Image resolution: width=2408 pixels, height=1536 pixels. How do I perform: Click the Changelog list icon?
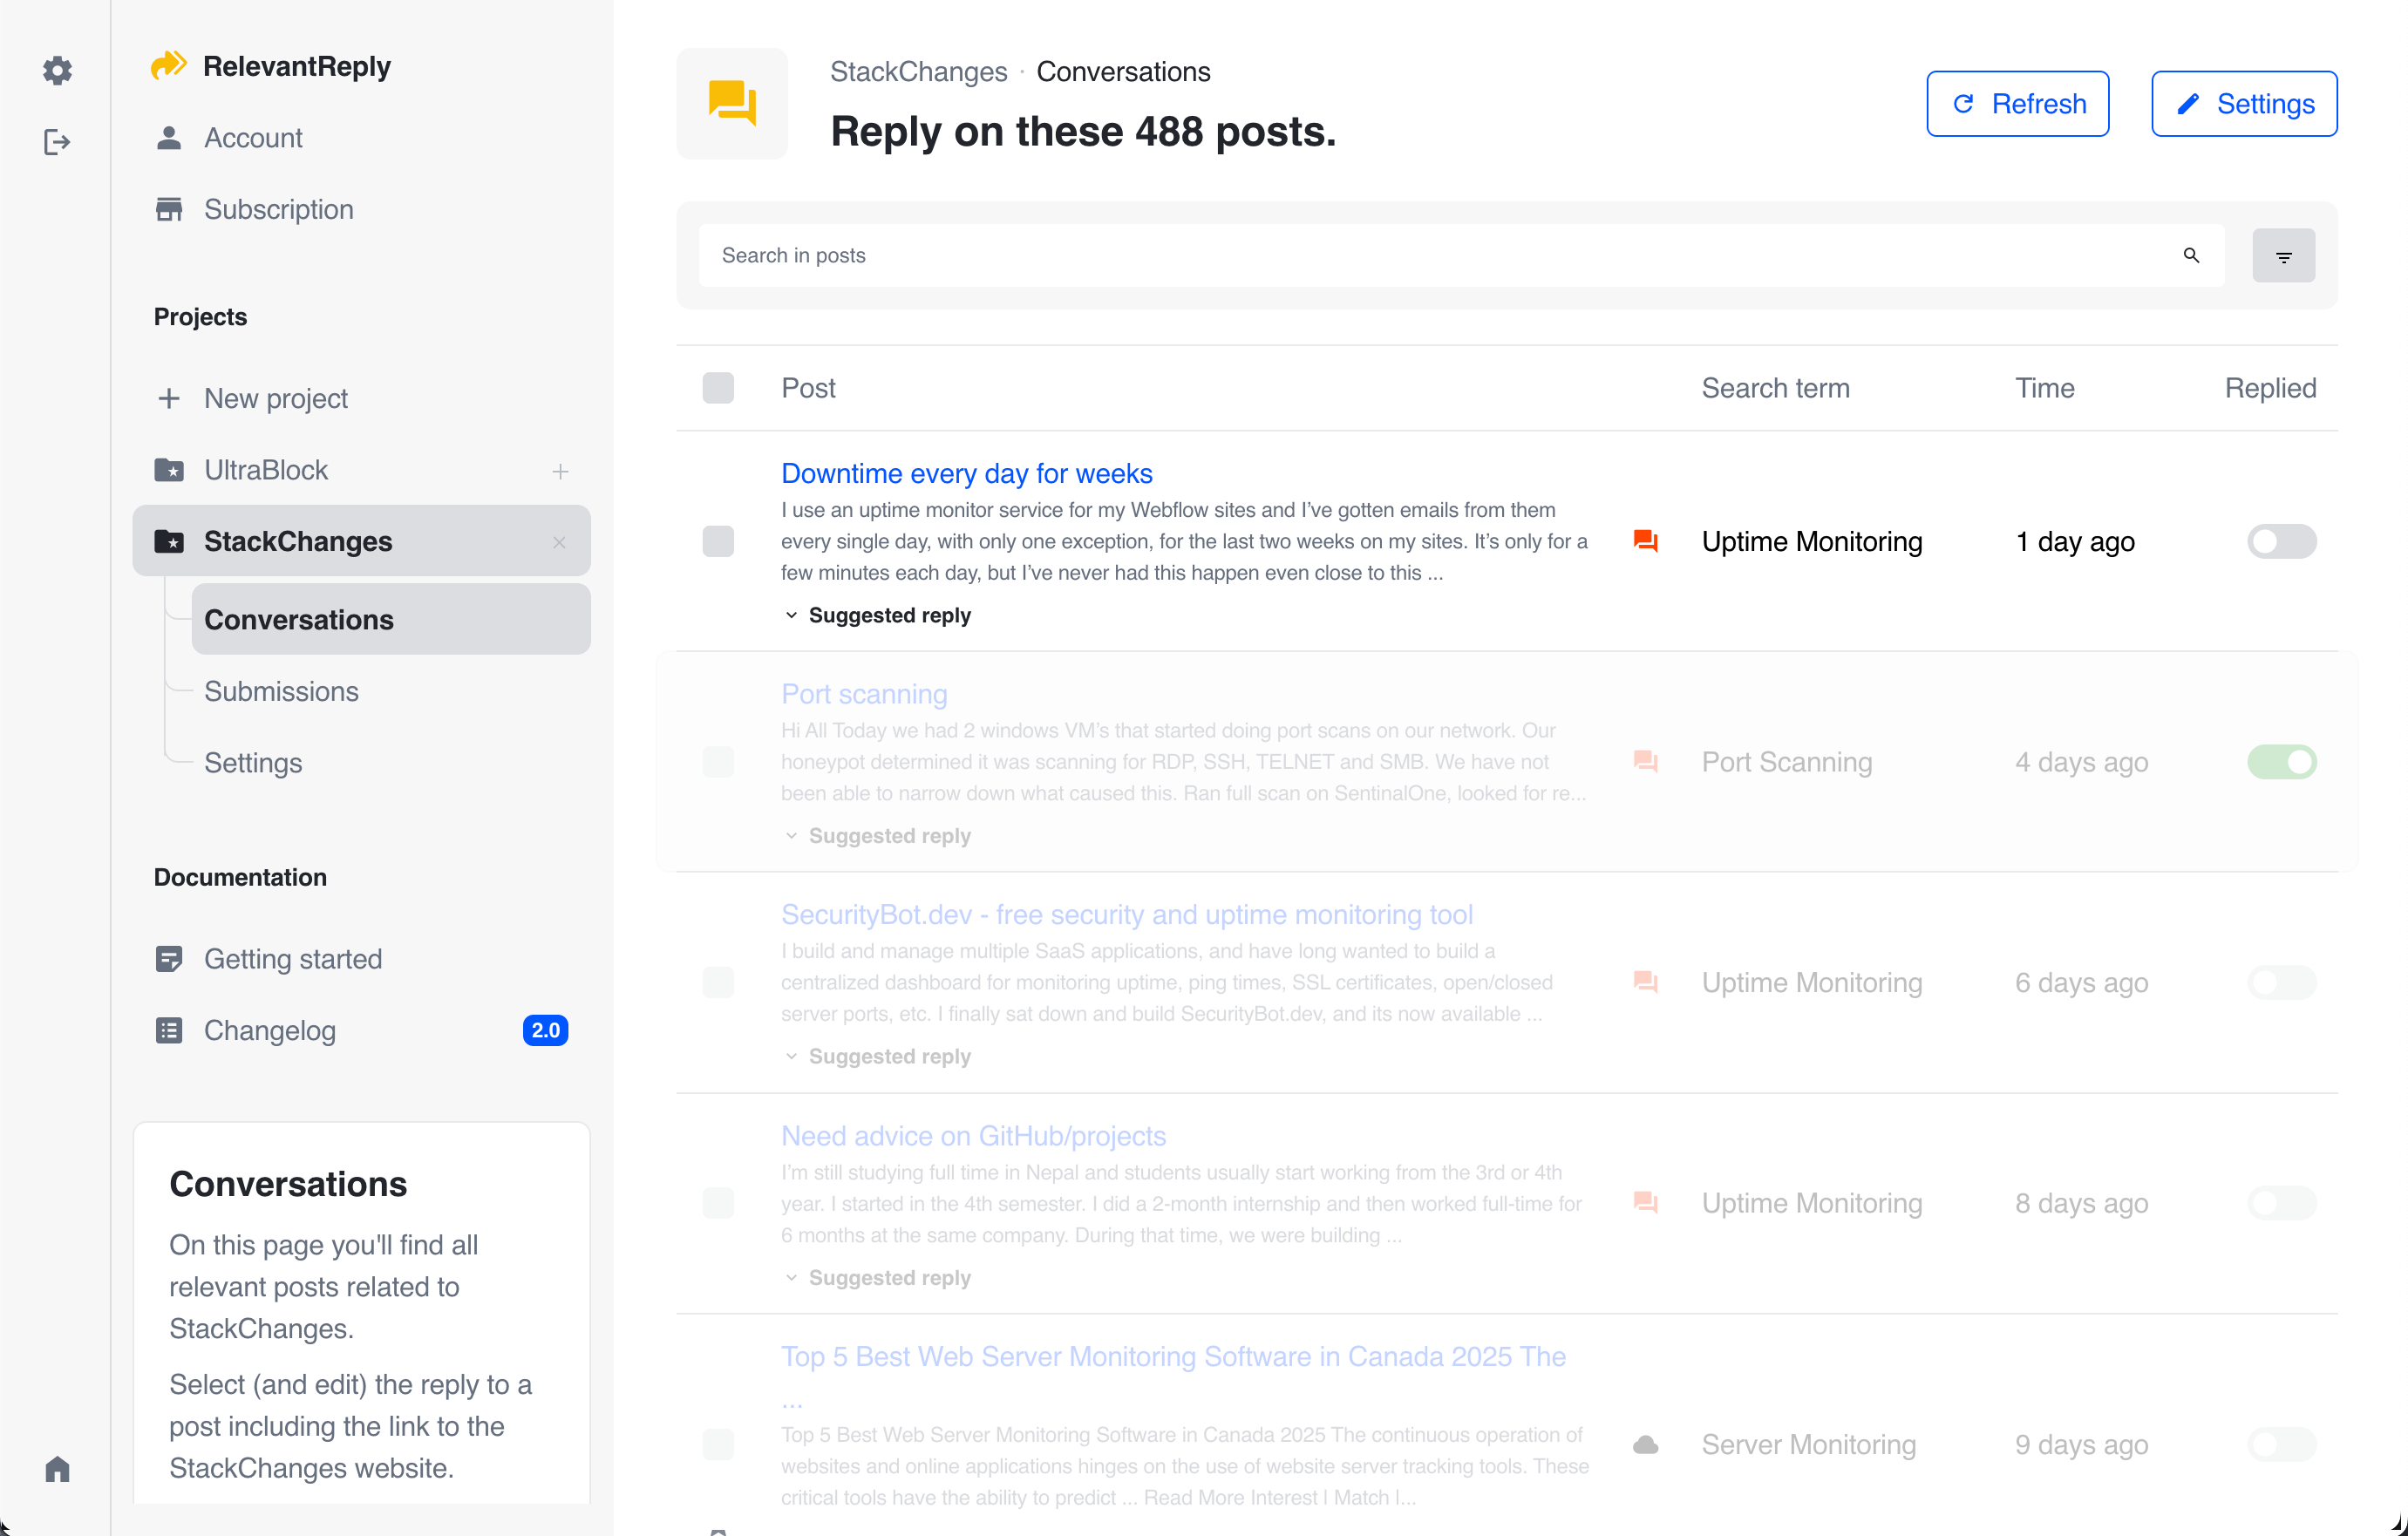pyautogui.click(x=169, y=1030)
